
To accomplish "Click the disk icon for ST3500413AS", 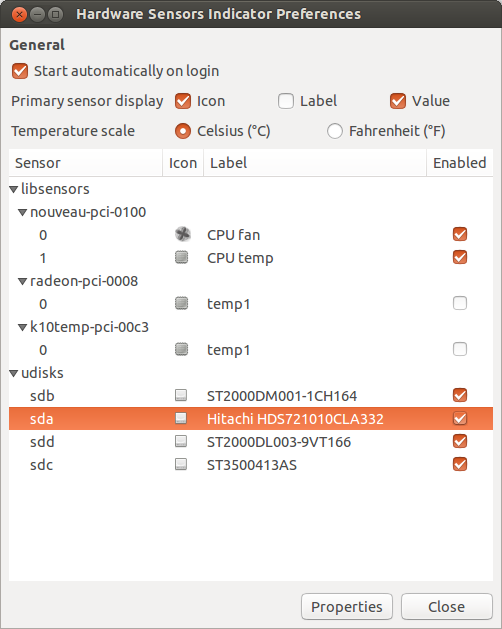I will [x=181, y=464].
